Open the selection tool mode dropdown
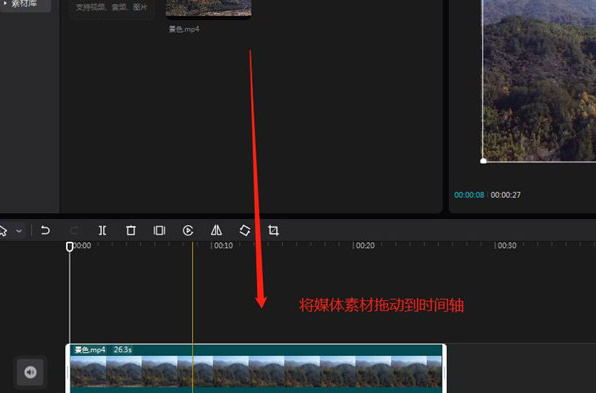 pyautogui.click(x=19, y=231)
